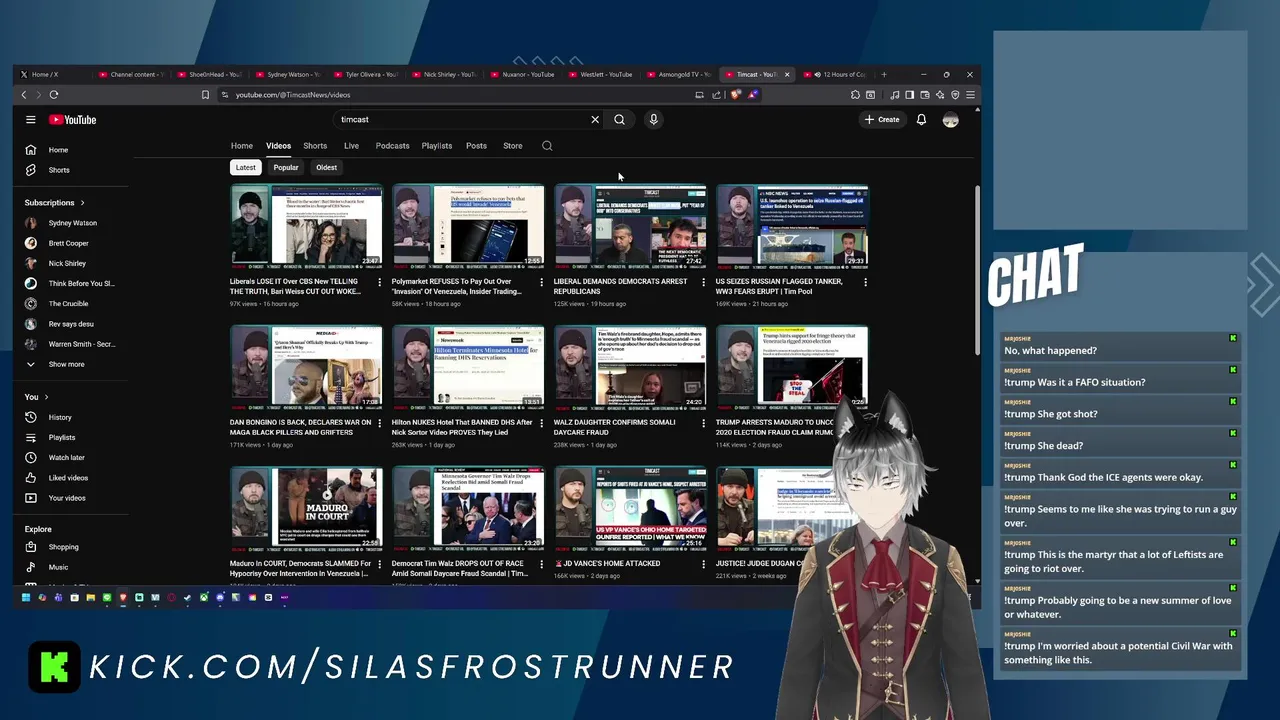
Task: Open a new browser tab
Action: click(x=884, y=74)
